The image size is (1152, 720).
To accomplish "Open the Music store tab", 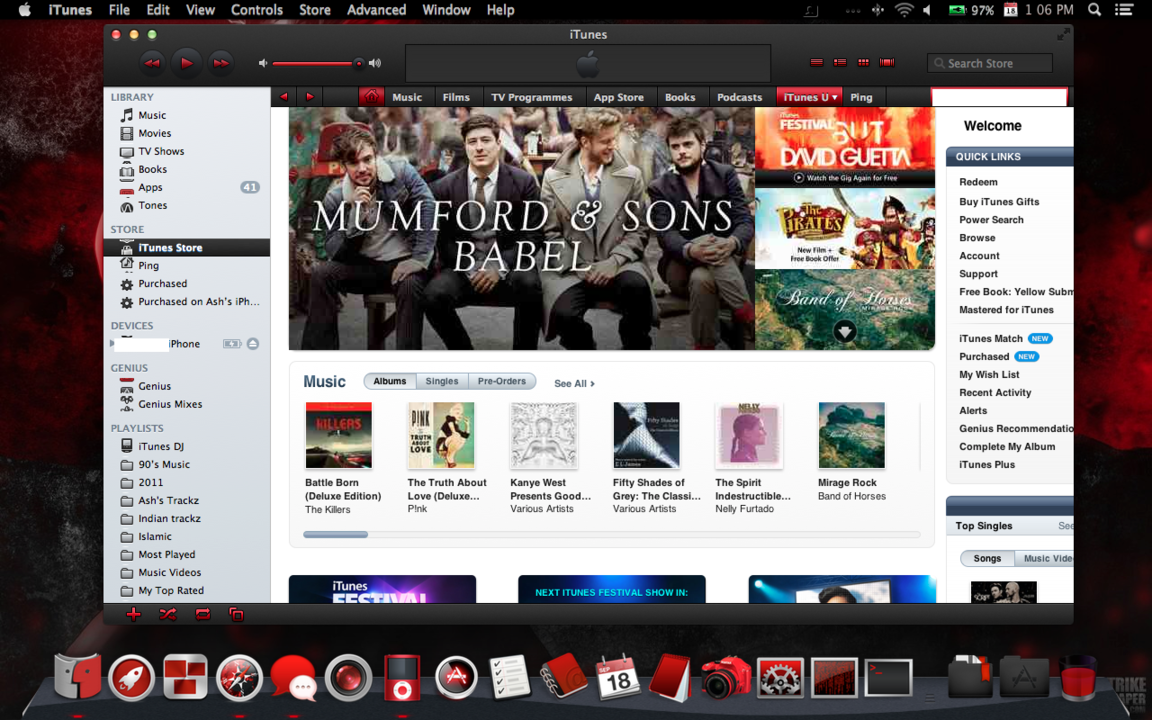I will pyautogui.click(x=407, y=97).
